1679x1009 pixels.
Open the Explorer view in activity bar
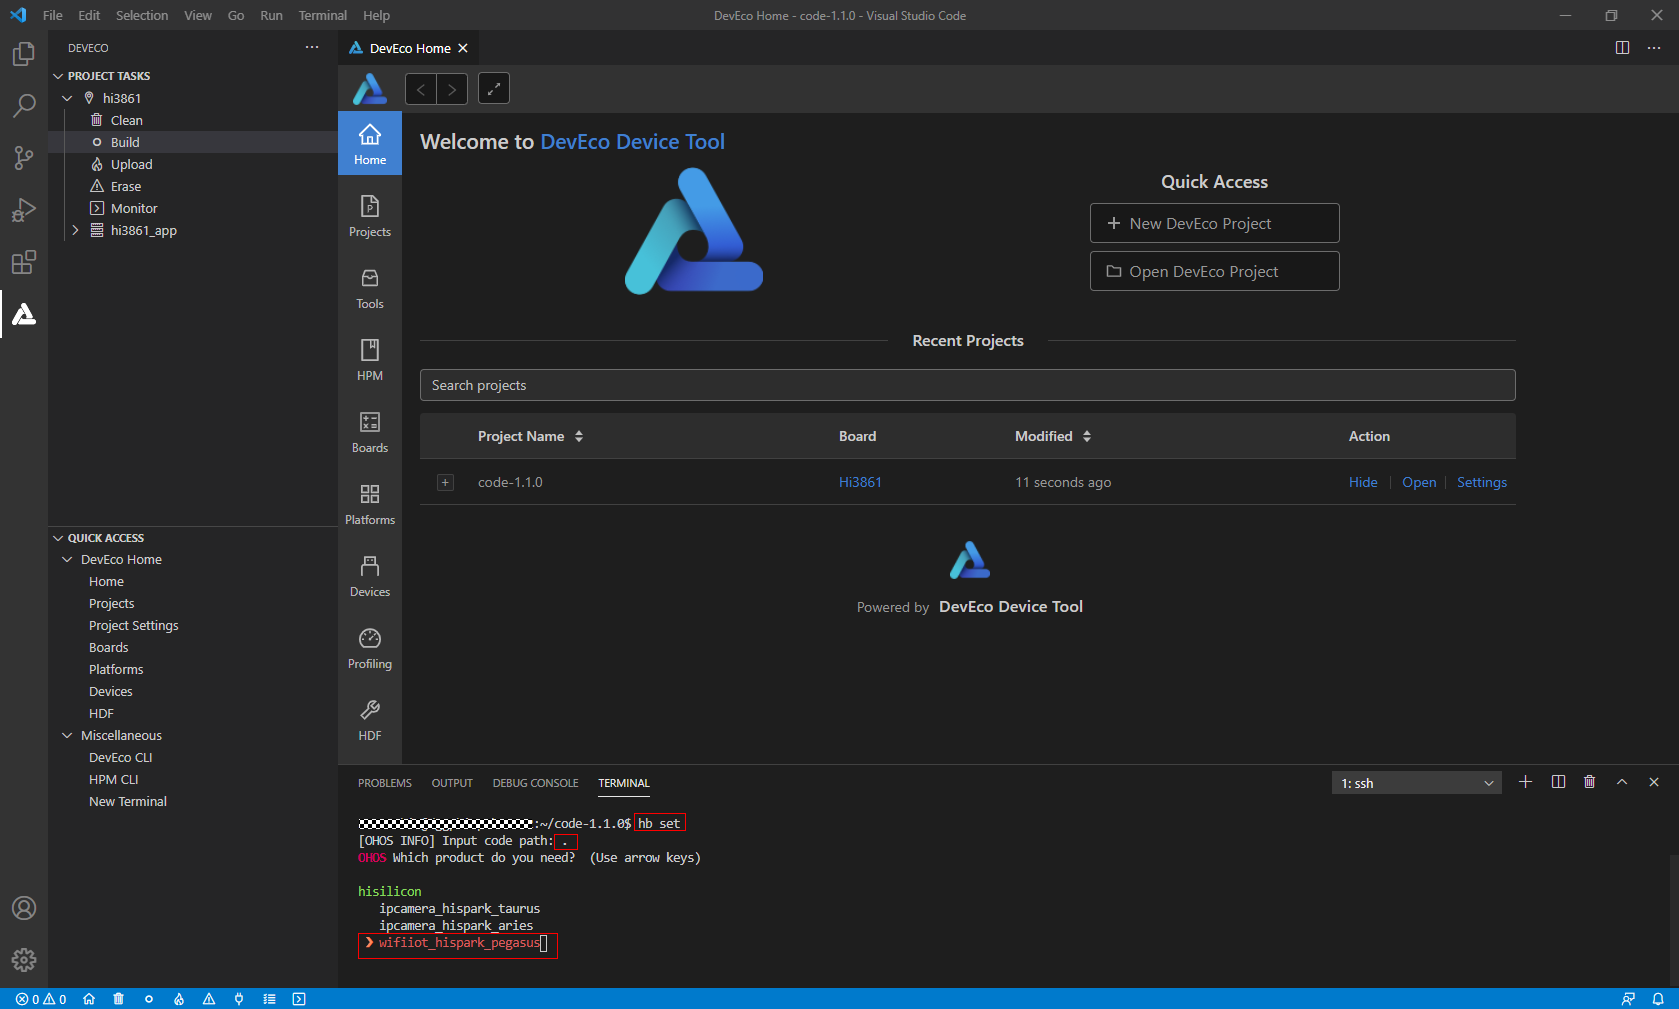pos(24,54)
